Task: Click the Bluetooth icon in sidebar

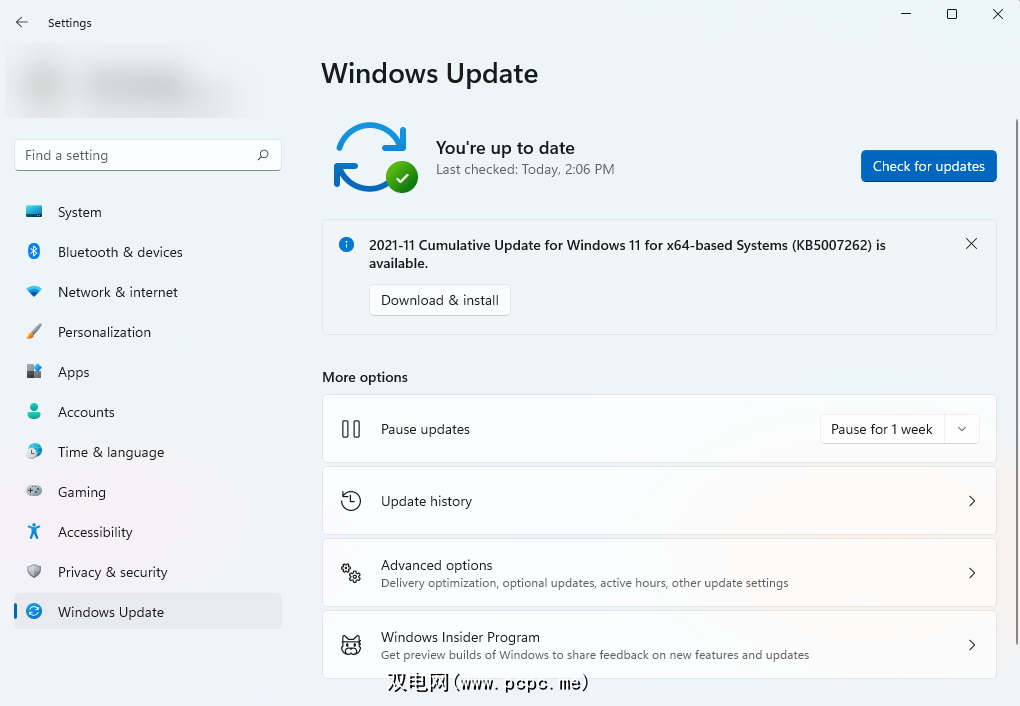Action: point(34,251)
